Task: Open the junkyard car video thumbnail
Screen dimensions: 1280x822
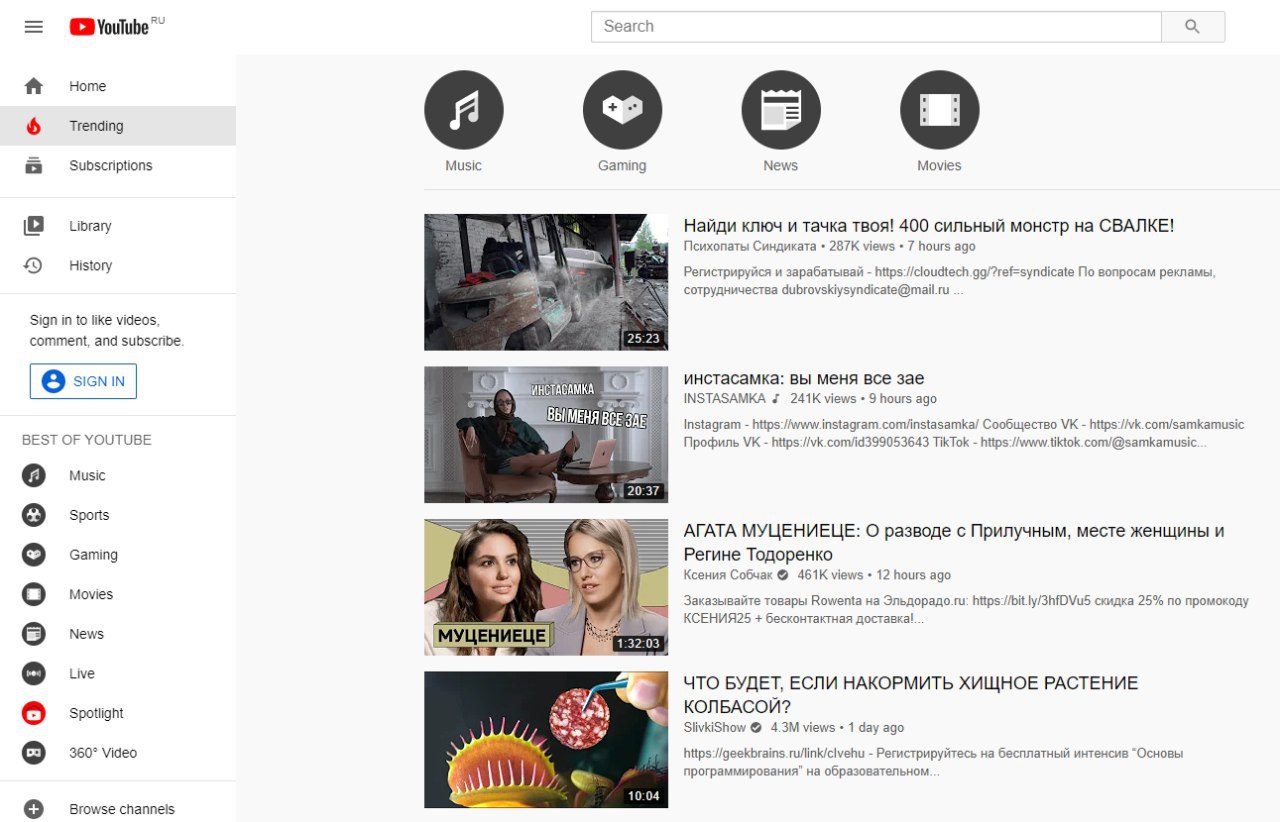Action: pyautogui.click(x=546, y=282)
